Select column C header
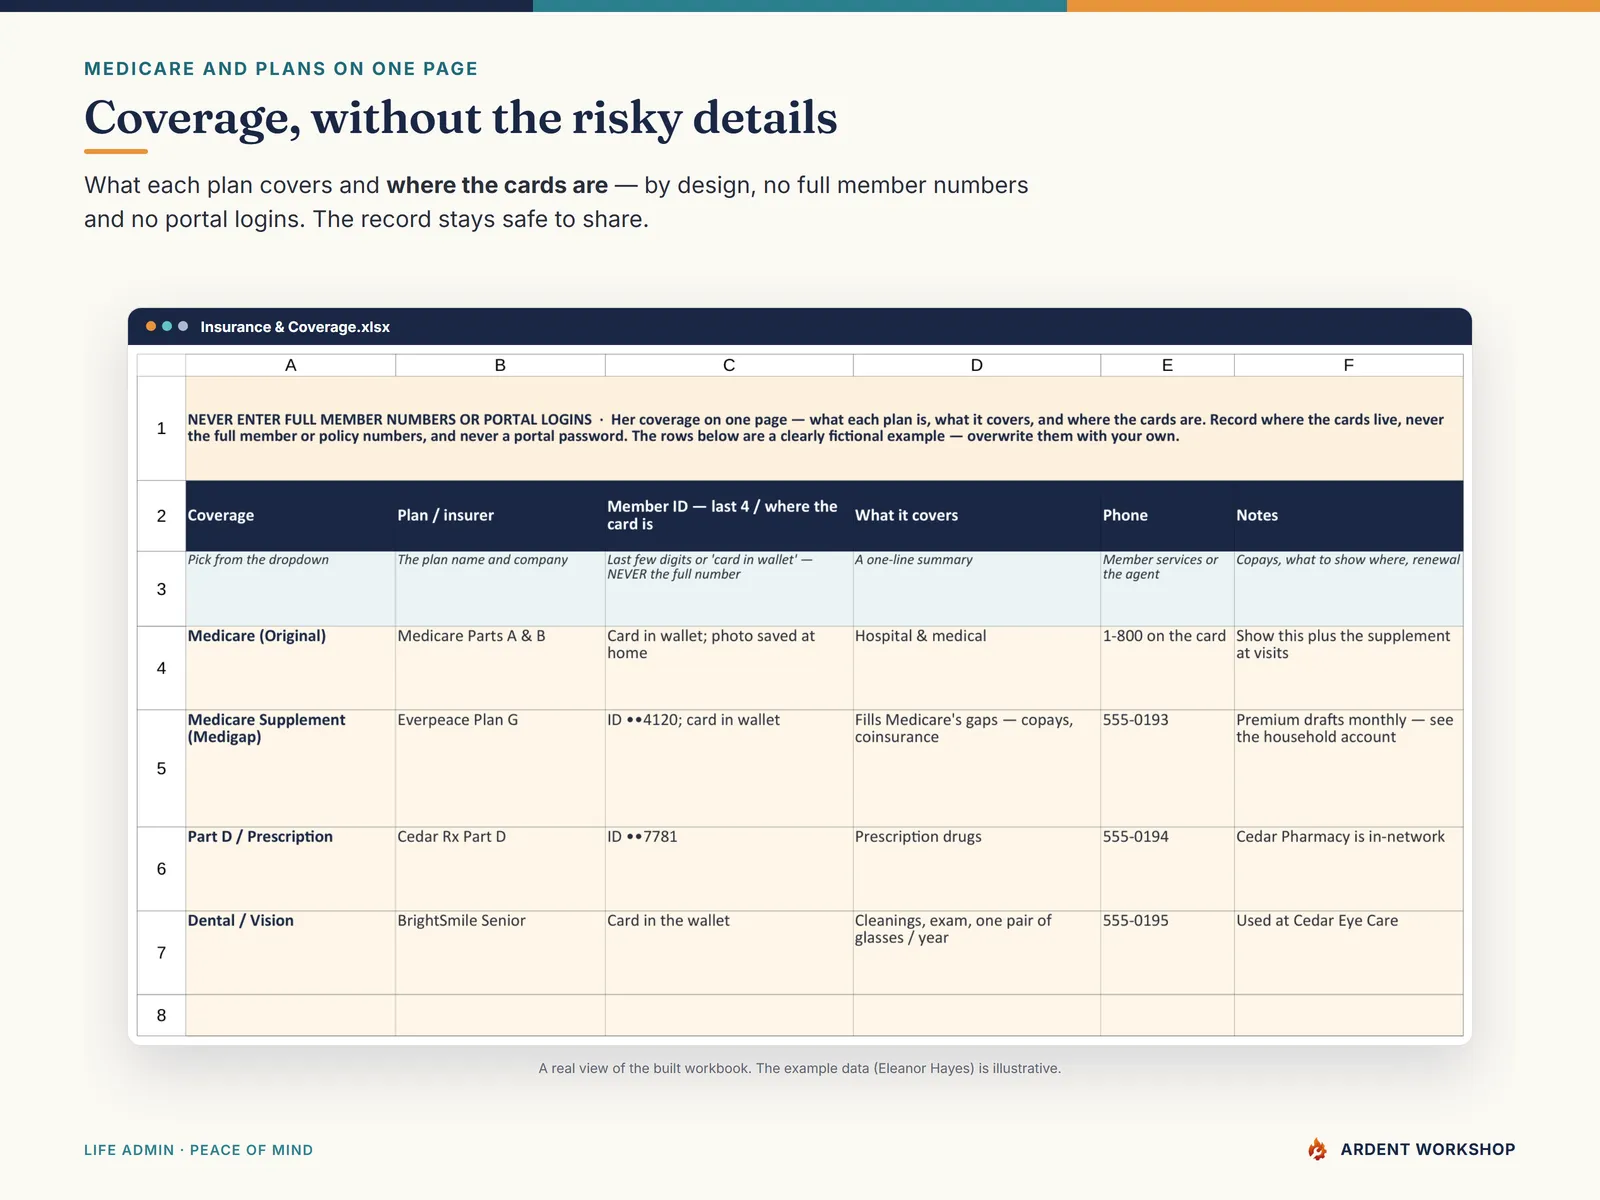 729,365
